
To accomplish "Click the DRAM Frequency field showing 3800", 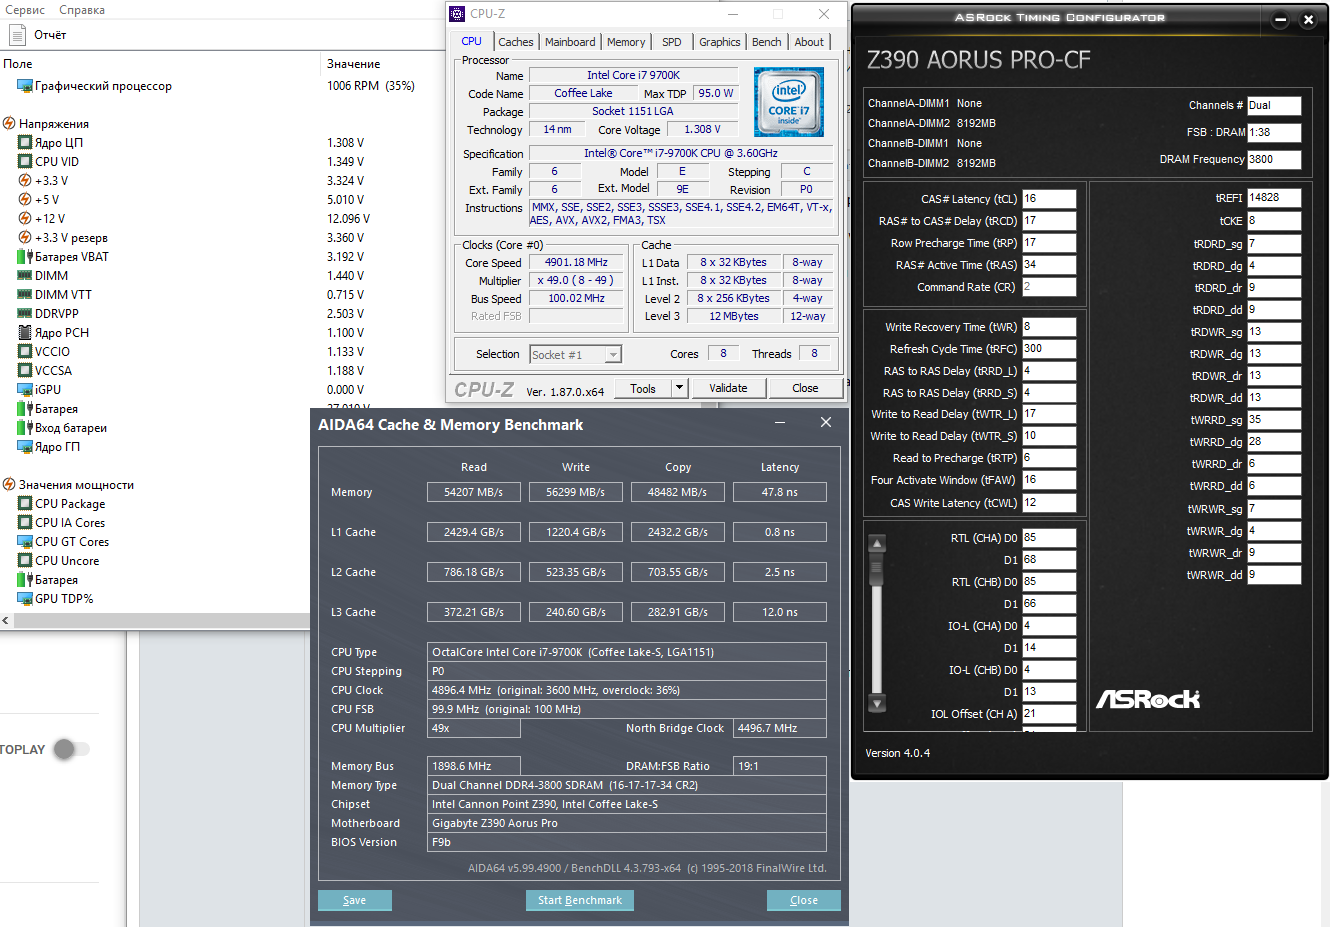I will (1274, 159).
